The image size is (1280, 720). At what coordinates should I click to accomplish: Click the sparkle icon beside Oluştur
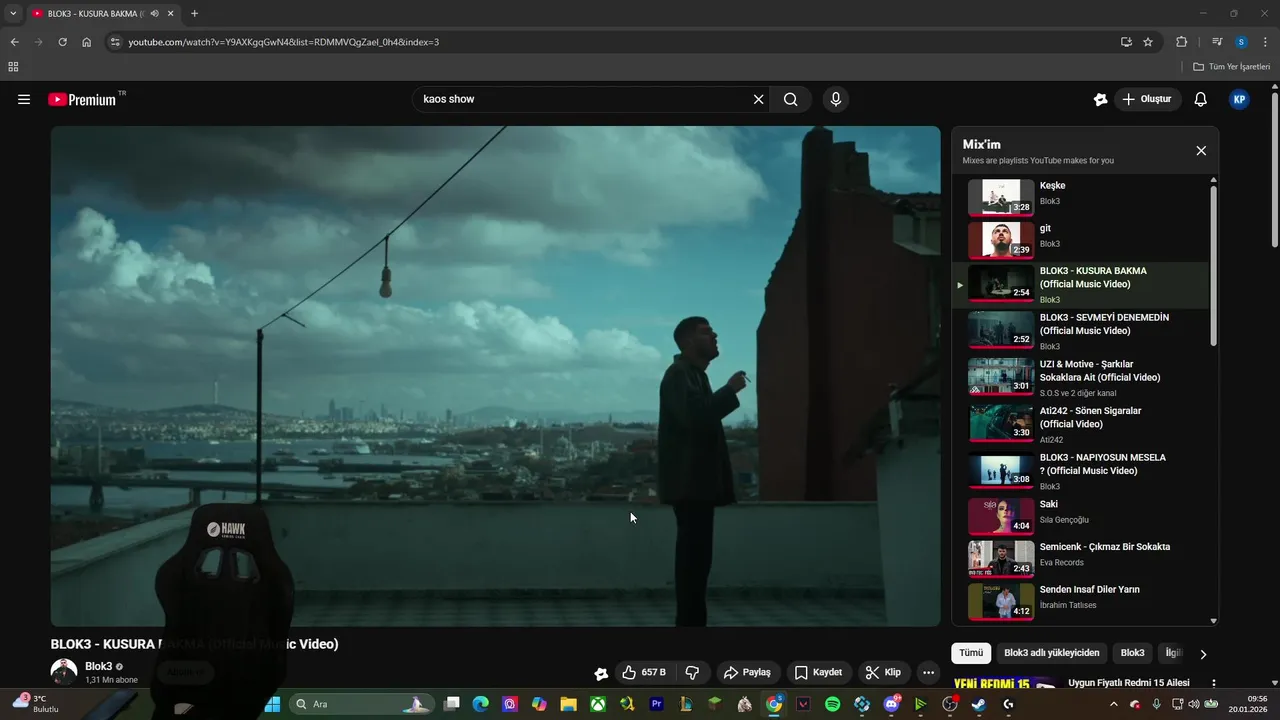tap(1100, 99)
